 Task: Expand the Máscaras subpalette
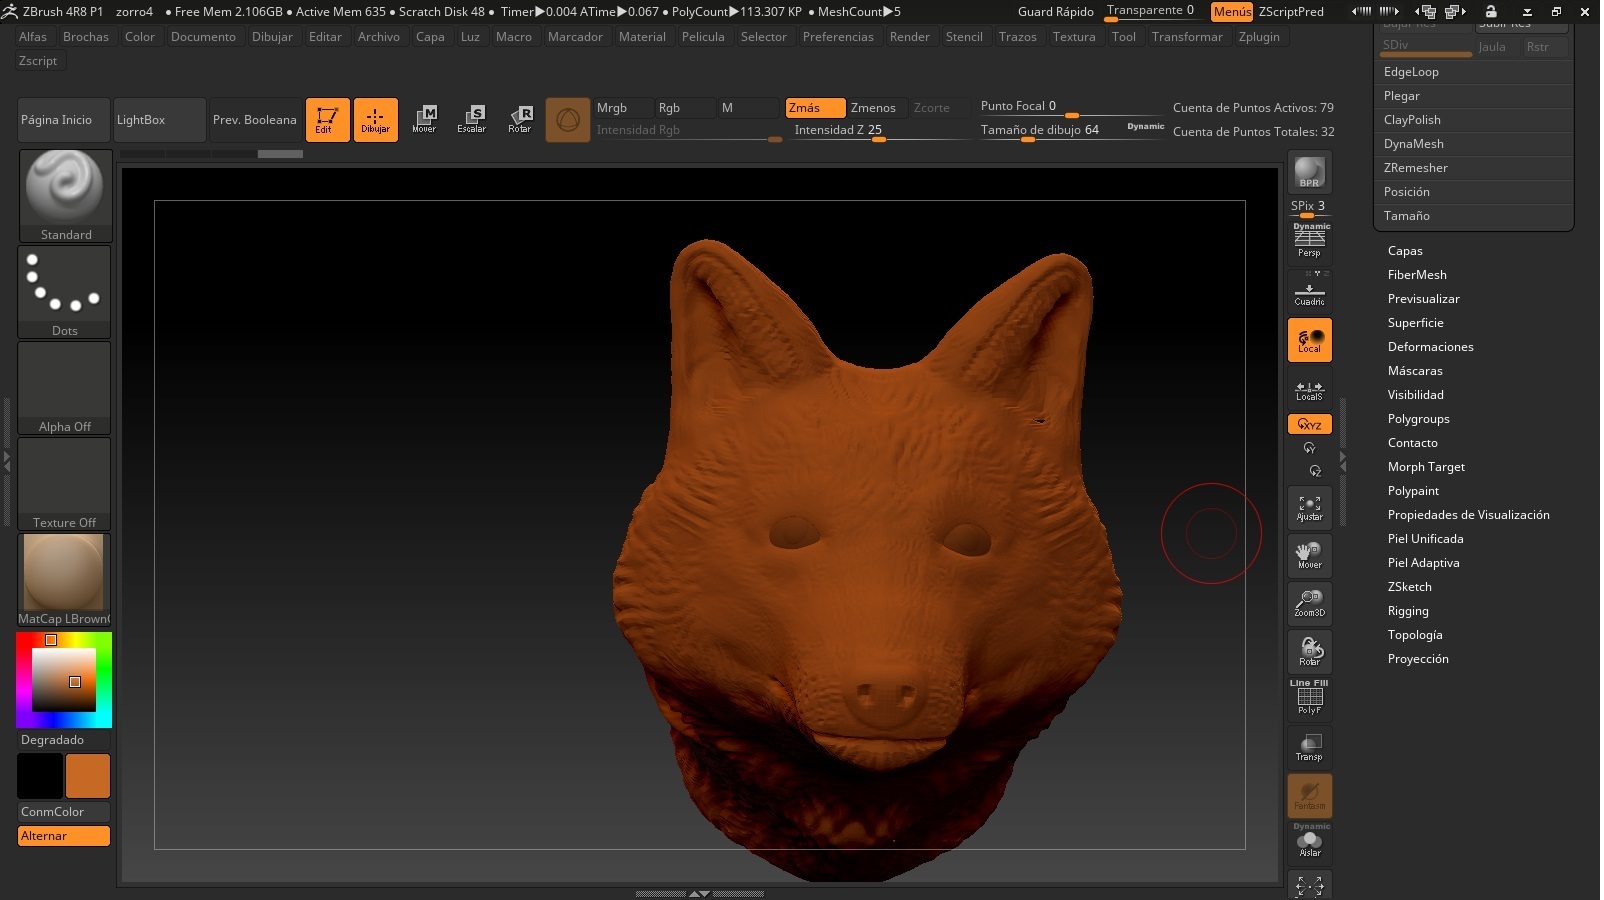[1414, 371]
